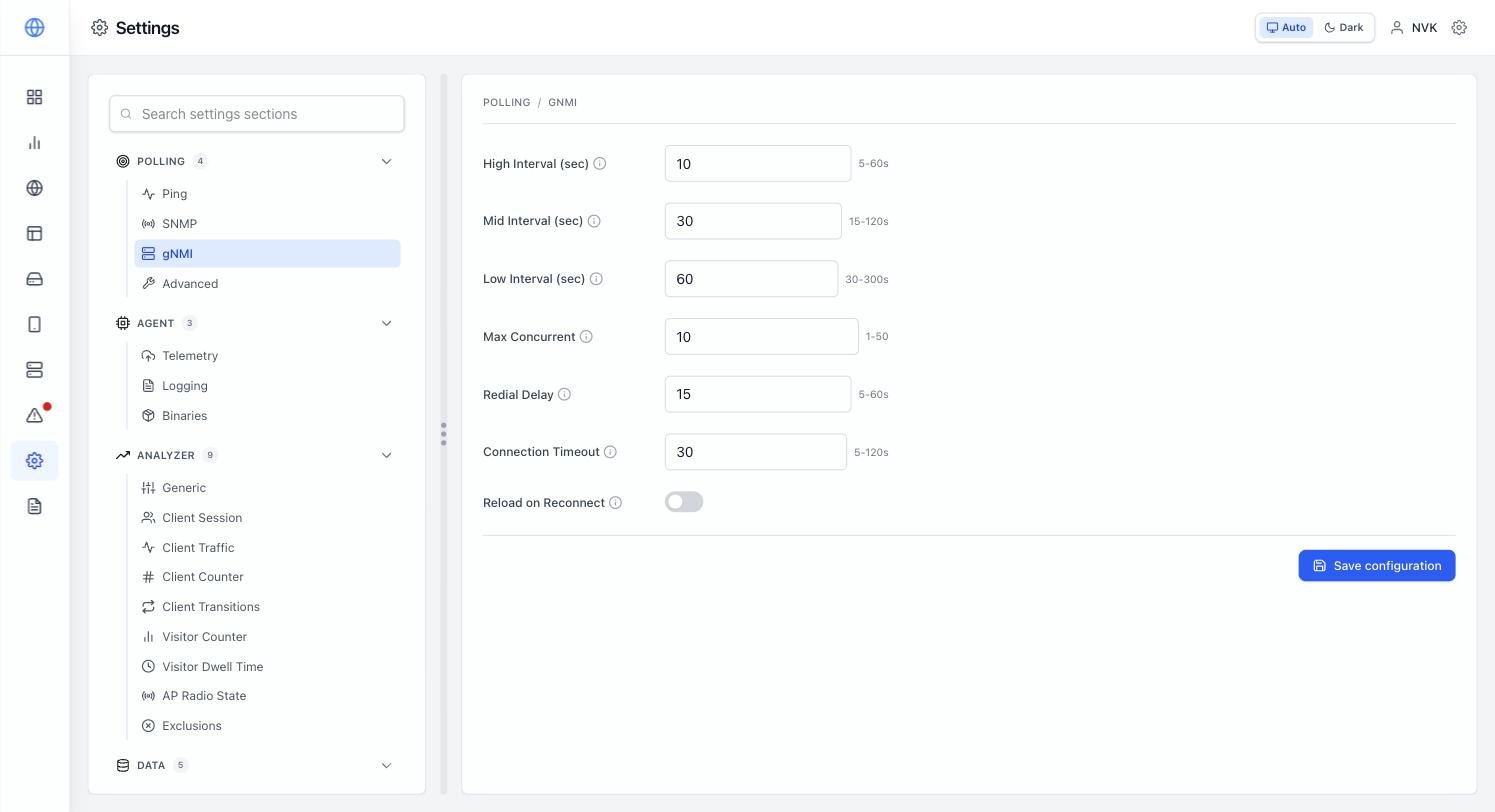Click the High Interval input field
The width and height of the screenshot is (1495, 812).
[x=758, y=164]
